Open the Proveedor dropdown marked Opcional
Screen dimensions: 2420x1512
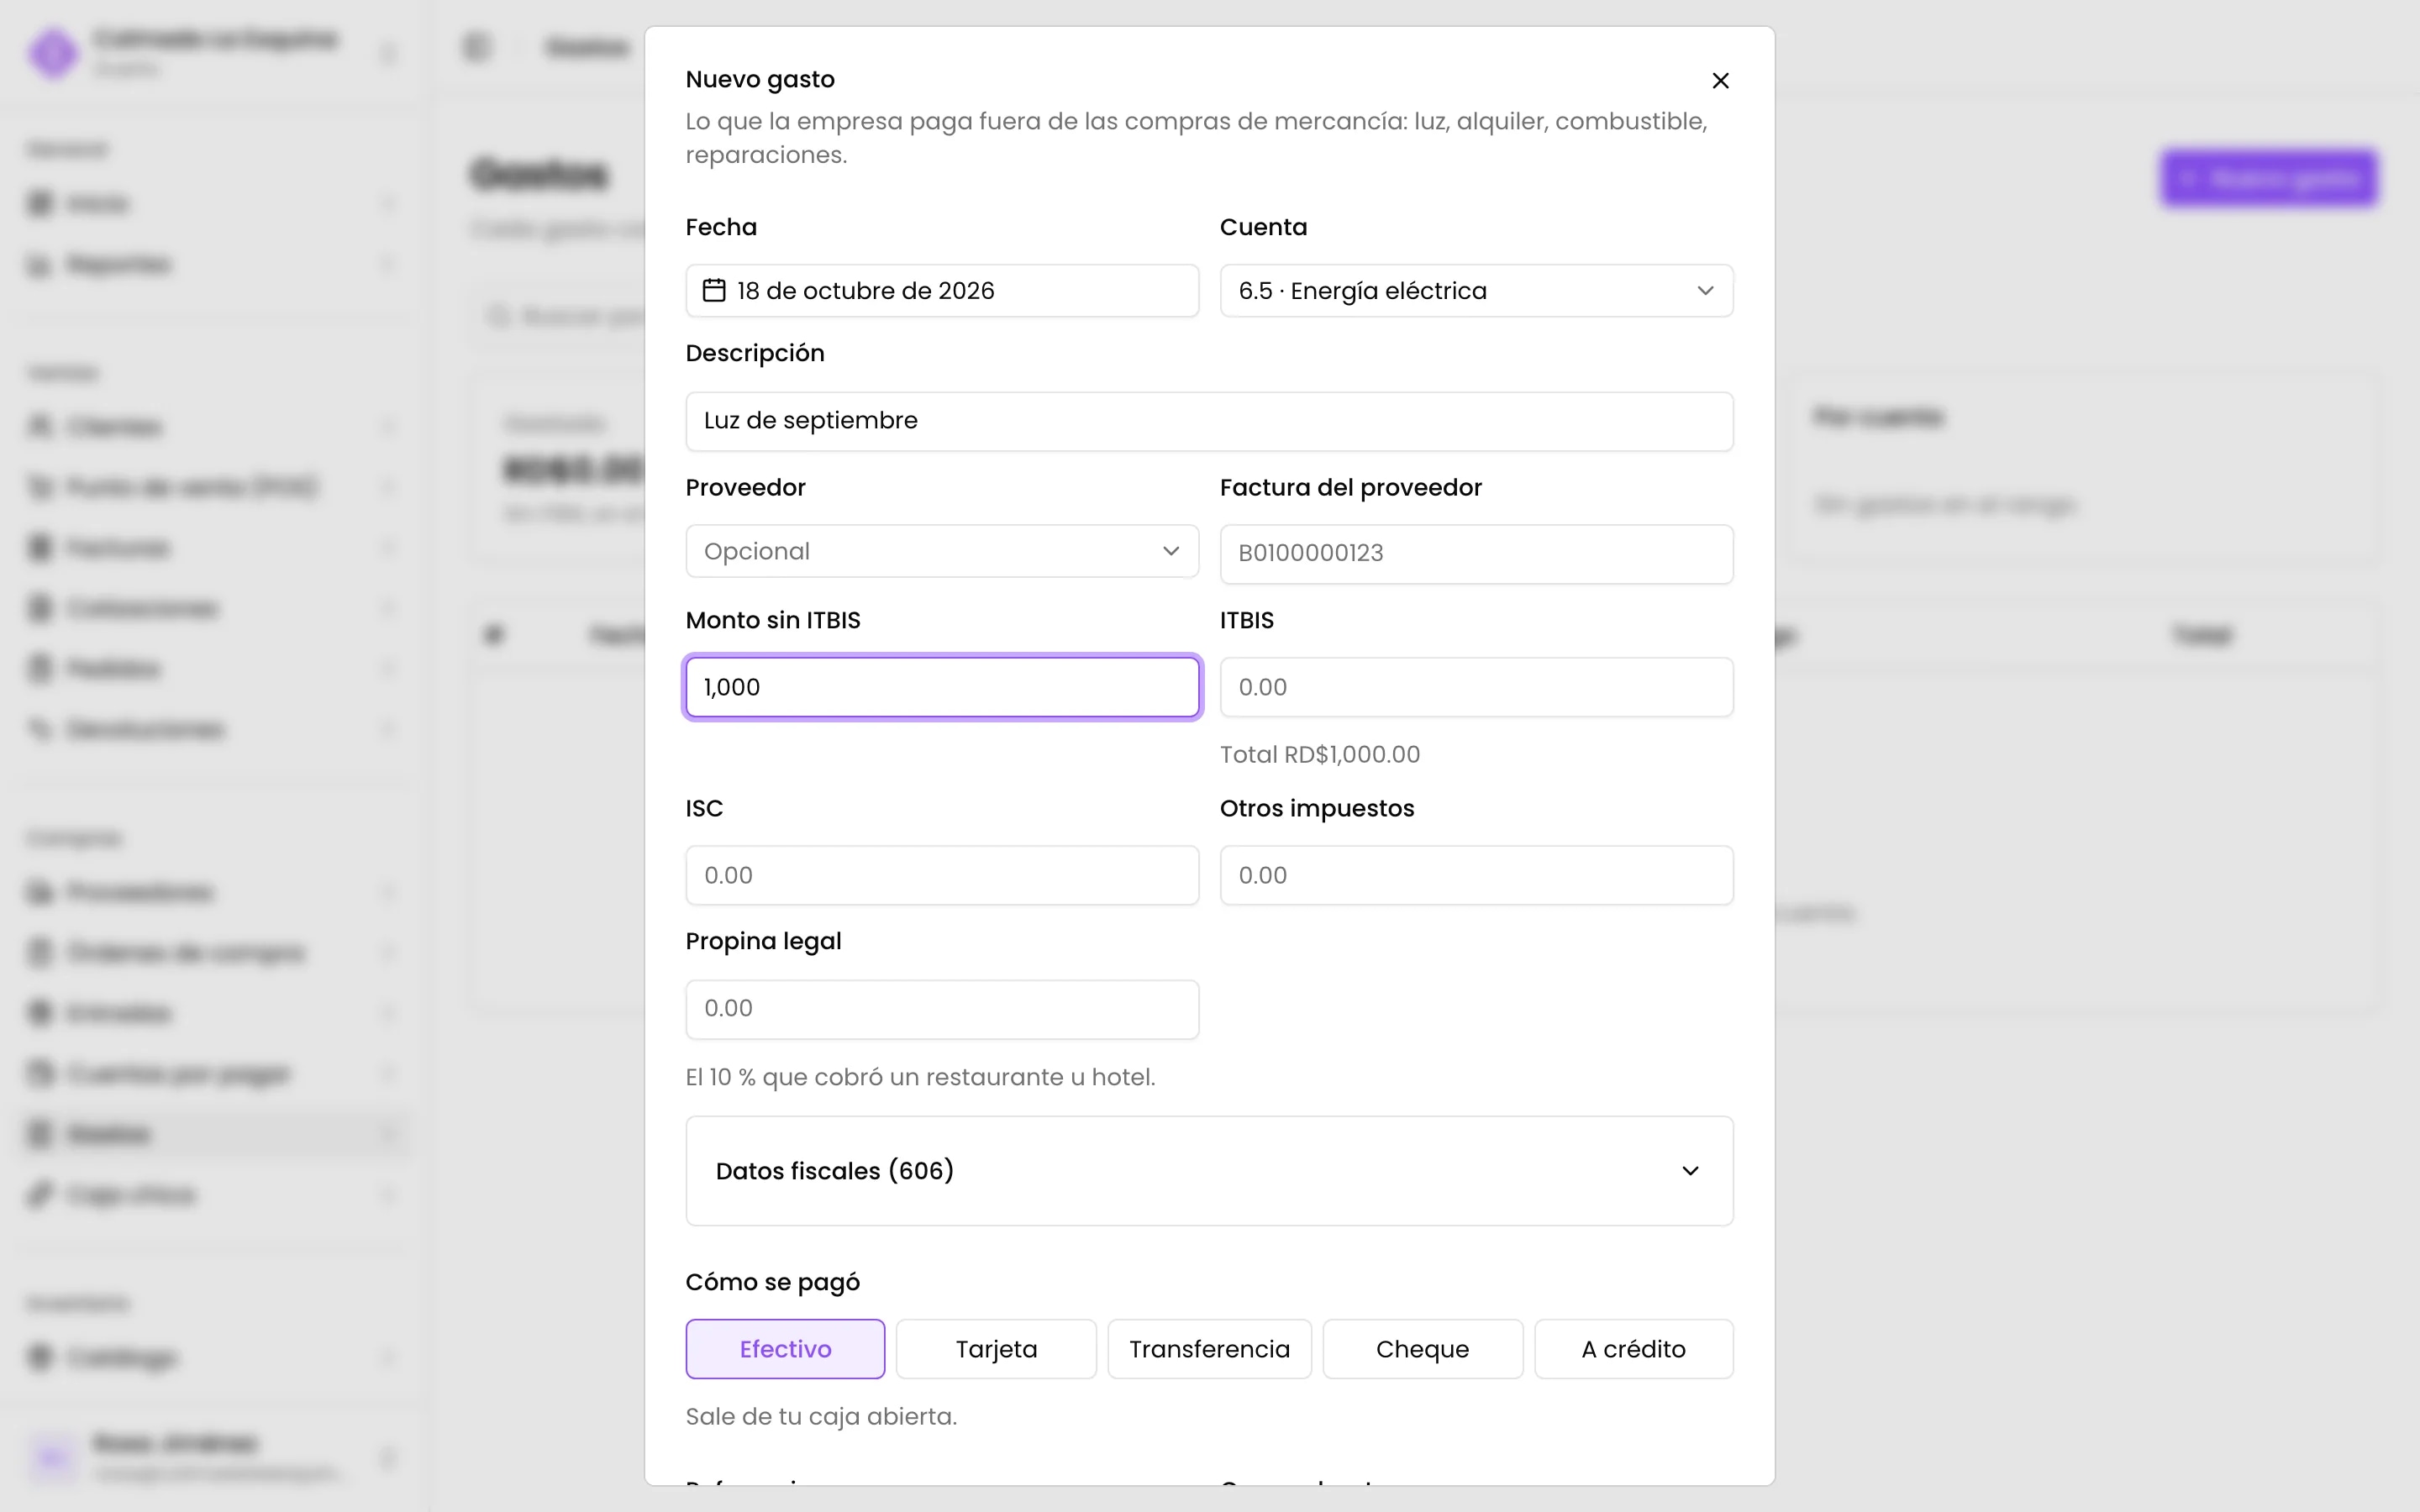point(942,551)
